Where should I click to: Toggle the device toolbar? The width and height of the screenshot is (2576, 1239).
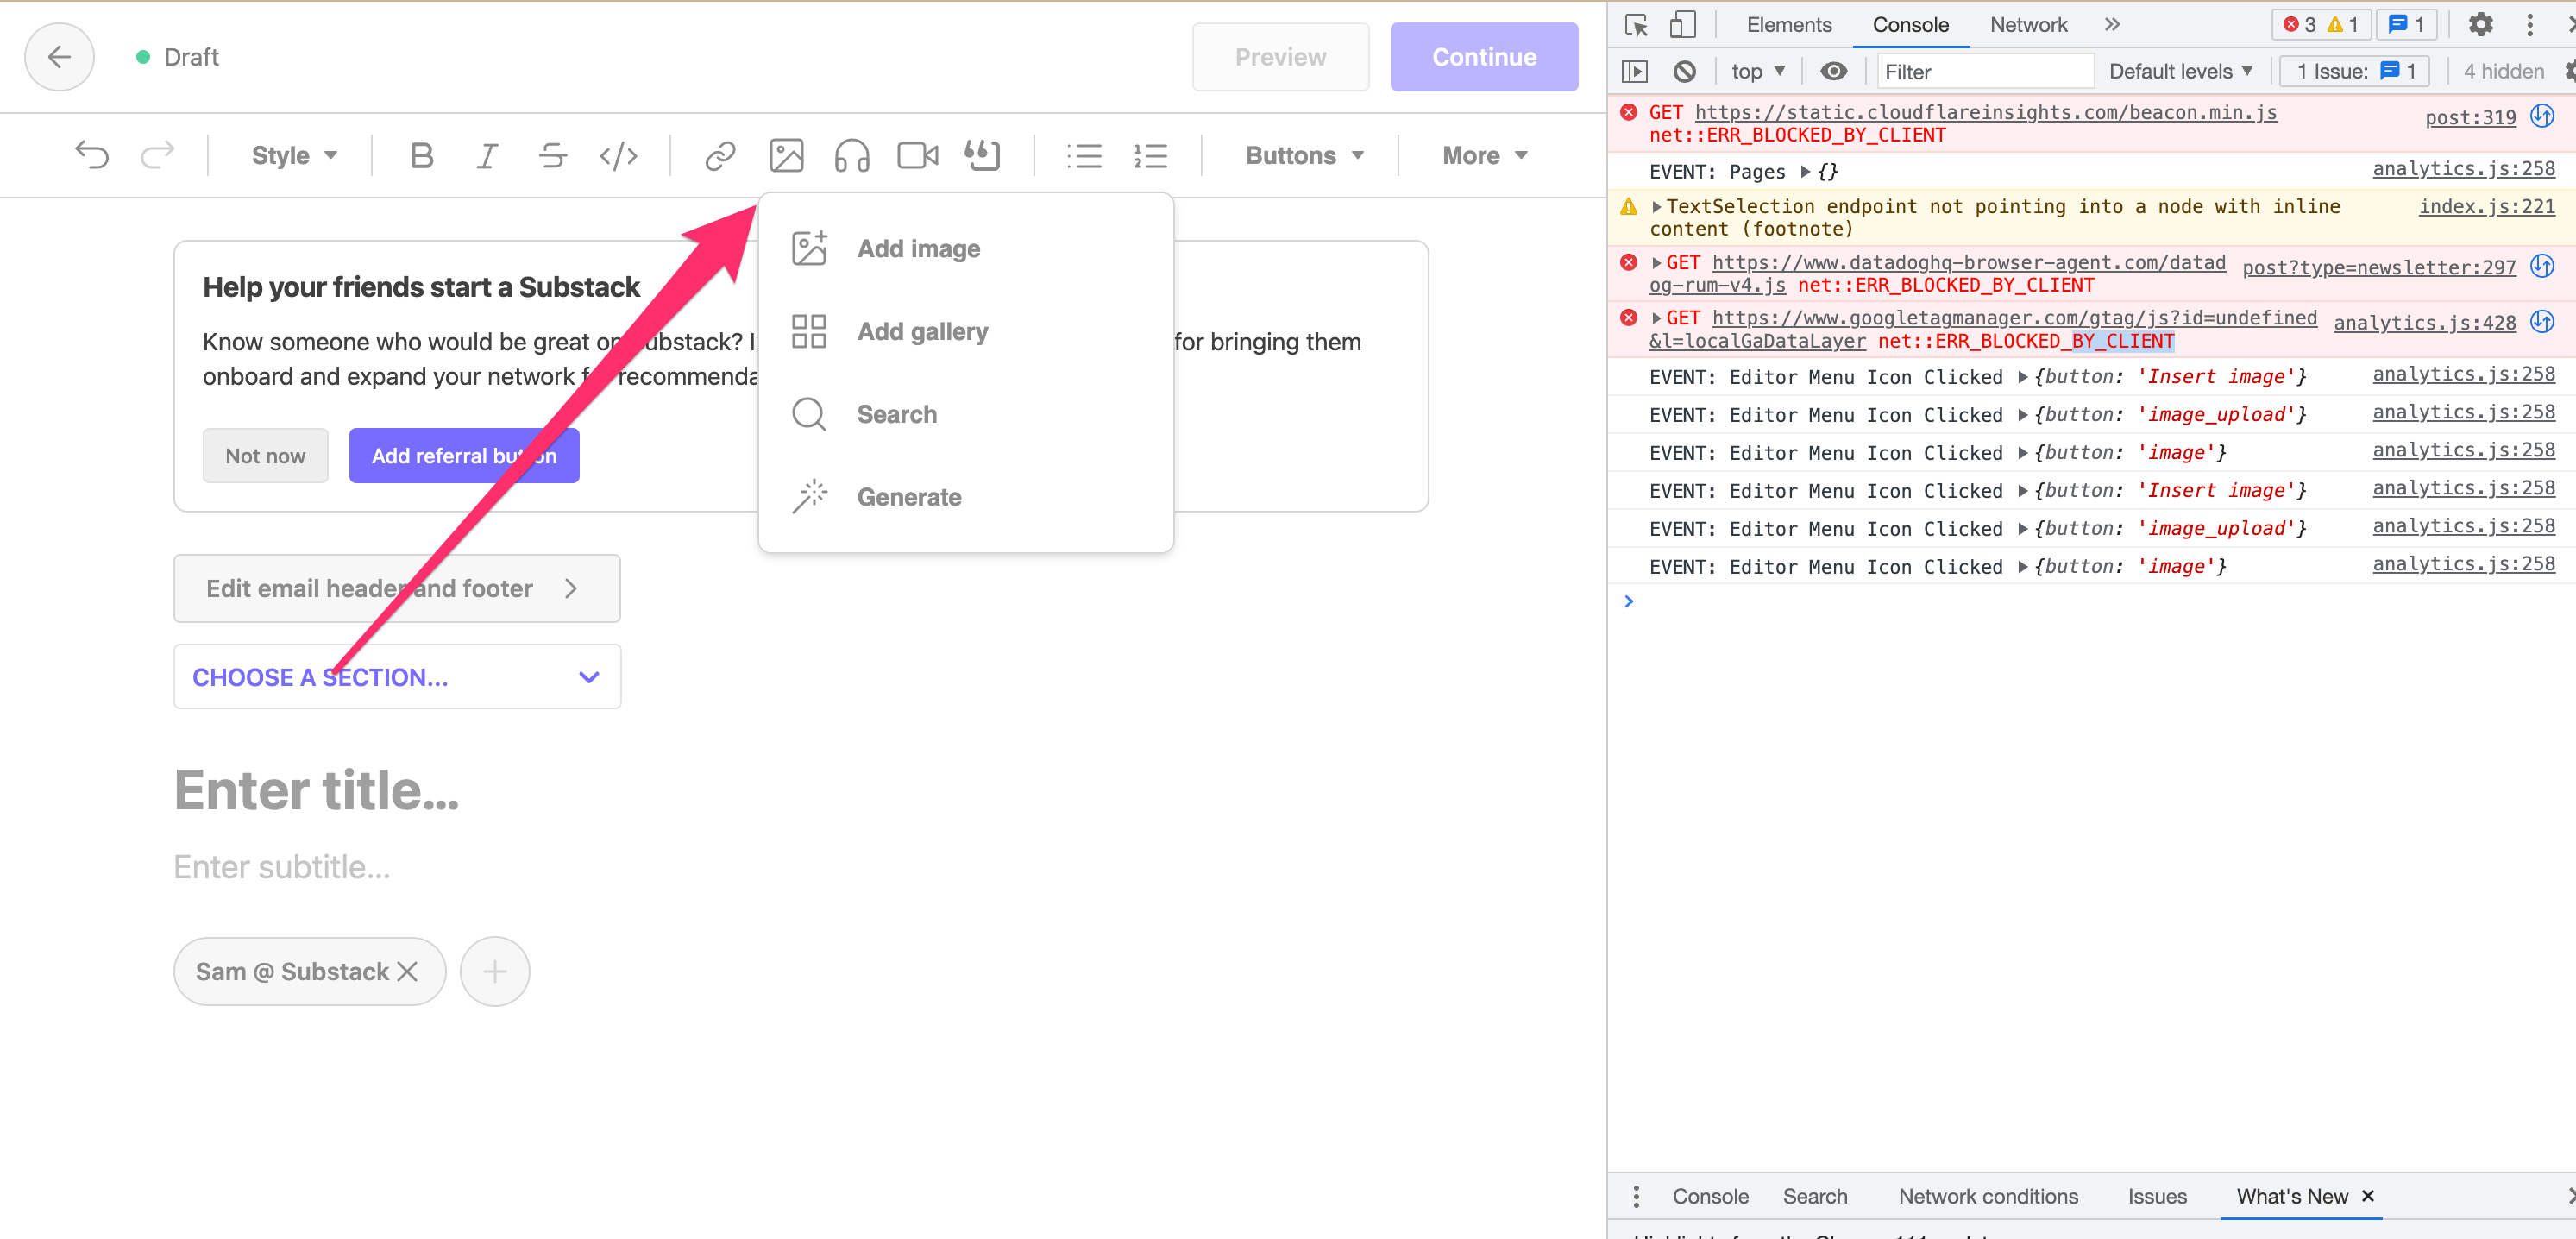tap(1683, 24)
